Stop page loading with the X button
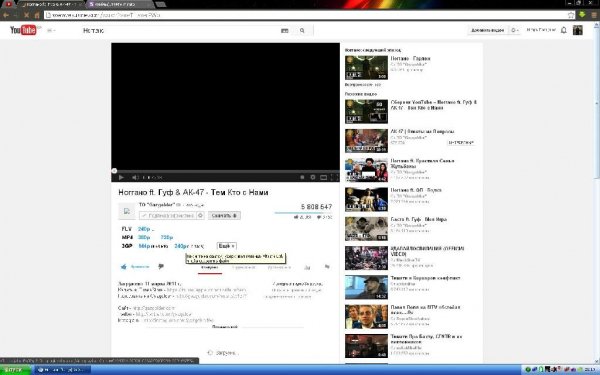 click(26, 15)
